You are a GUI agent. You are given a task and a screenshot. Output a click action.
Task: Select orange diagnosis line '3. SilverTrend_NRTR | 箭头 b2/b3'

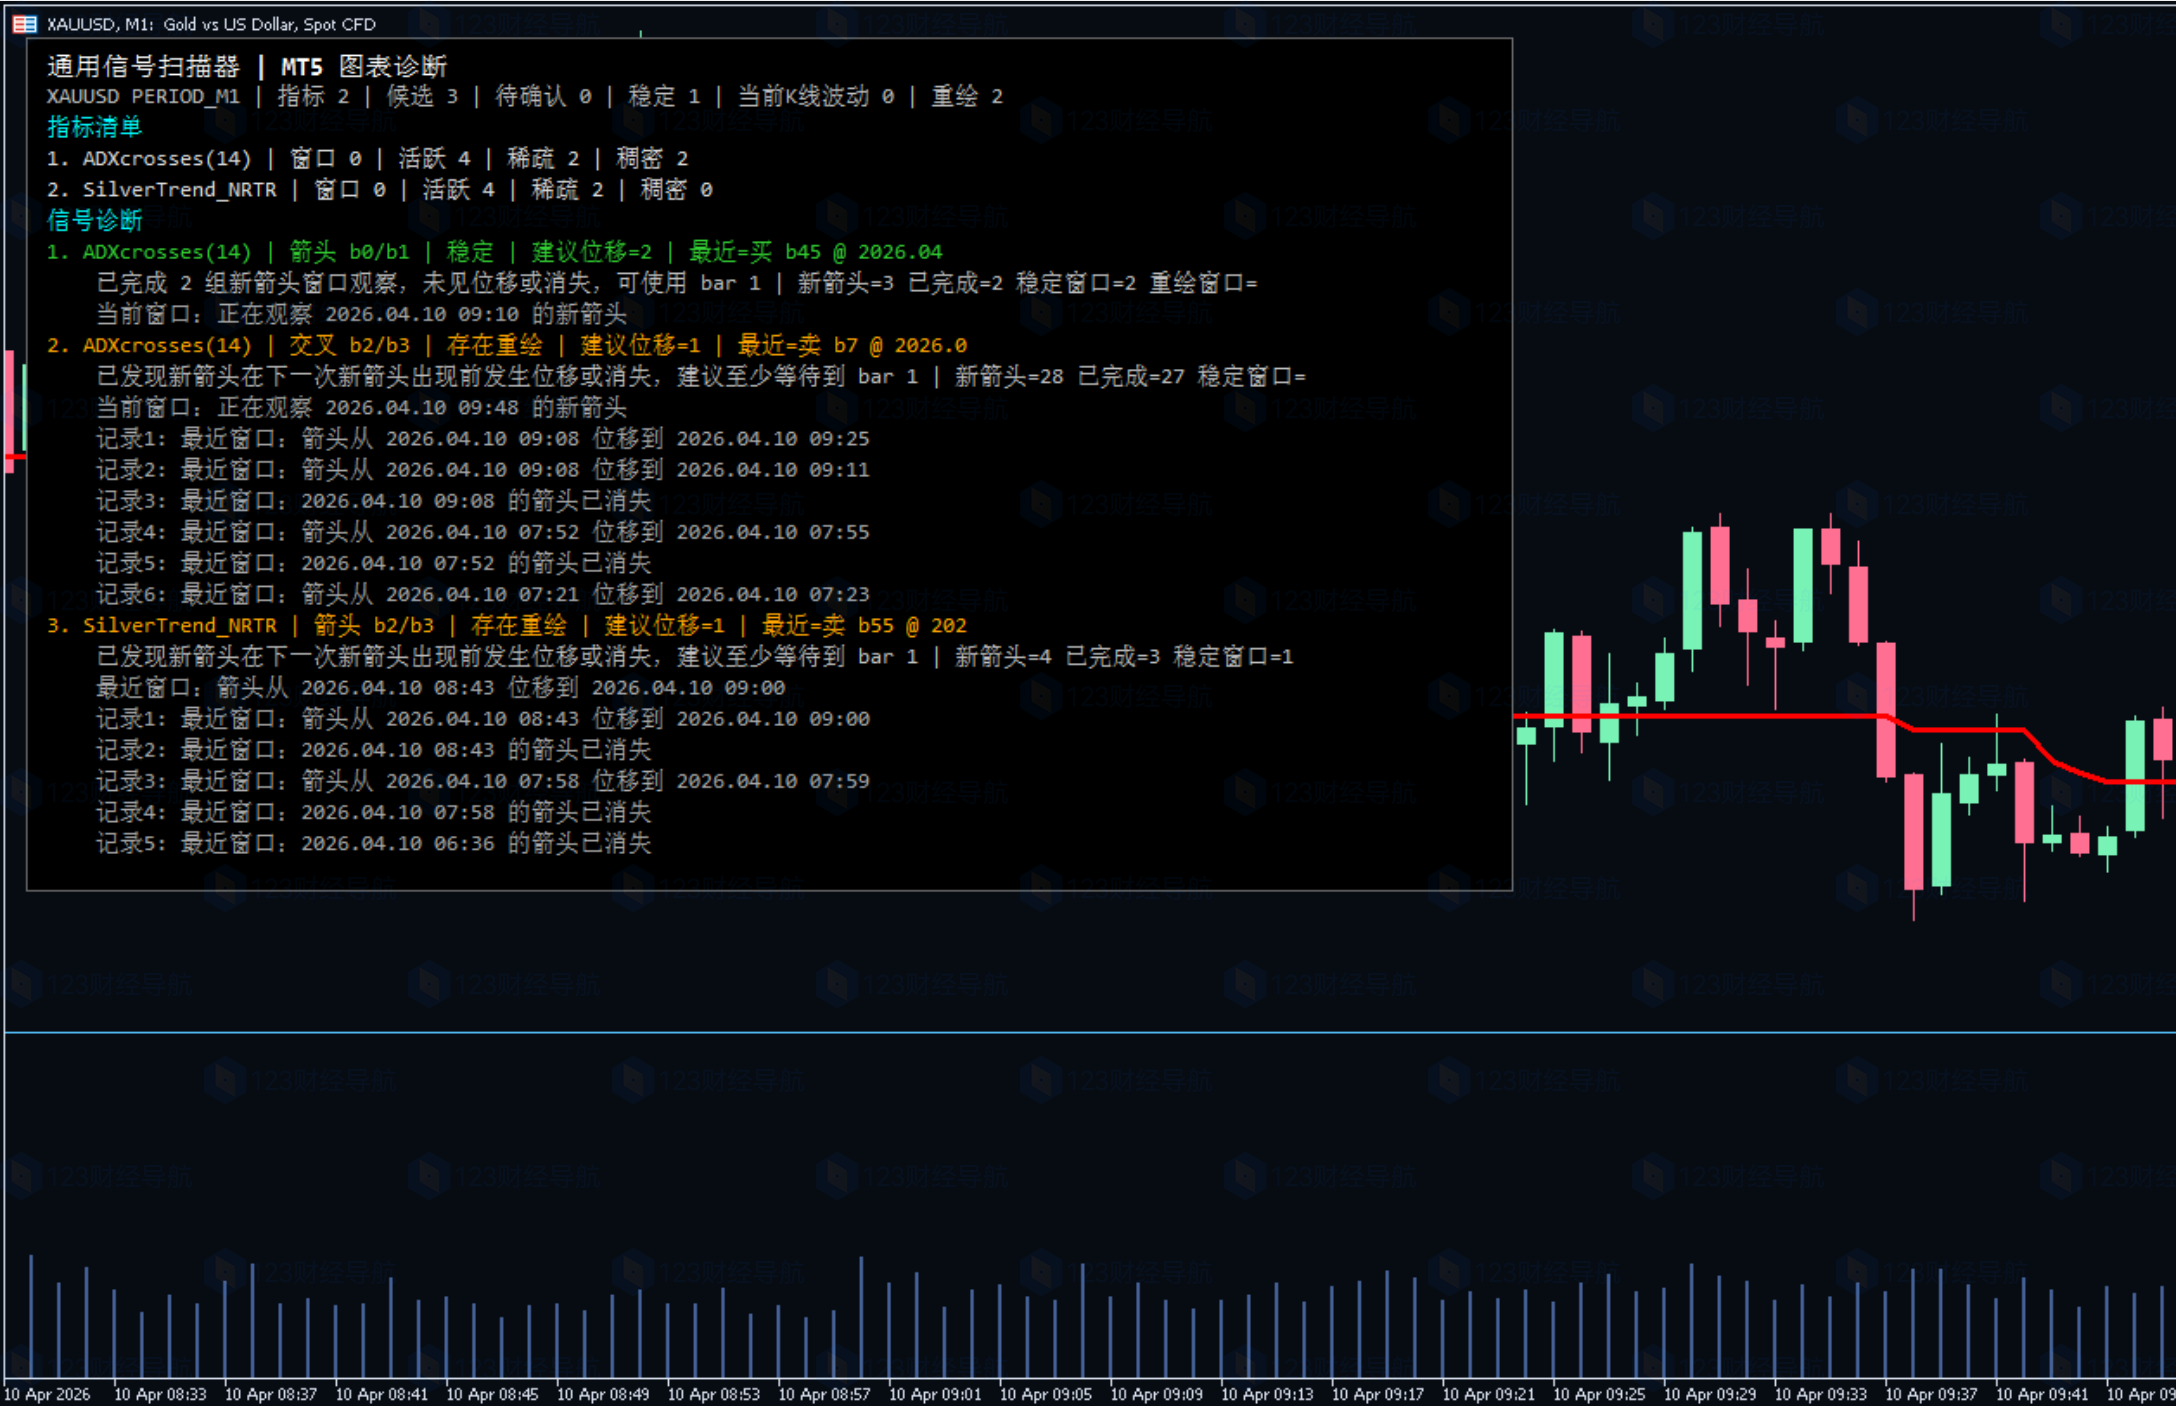coord(507,626)
